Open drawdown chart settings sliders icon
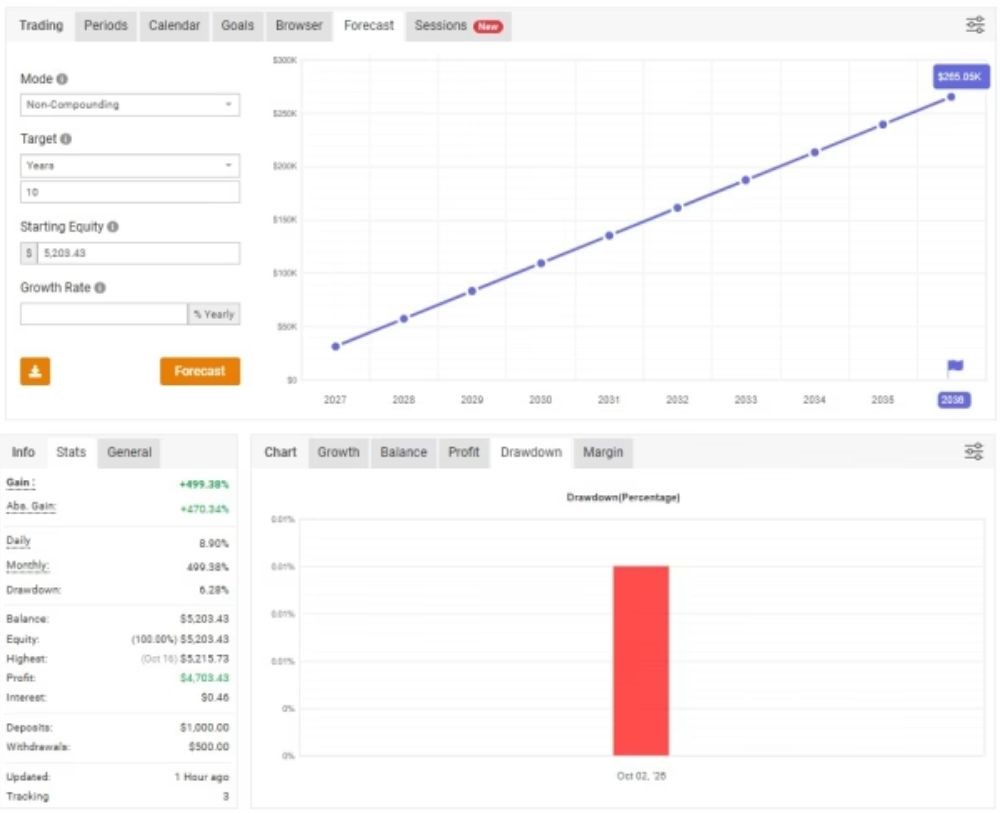Screen dimensions: 1000x813 tap(974, 451)
